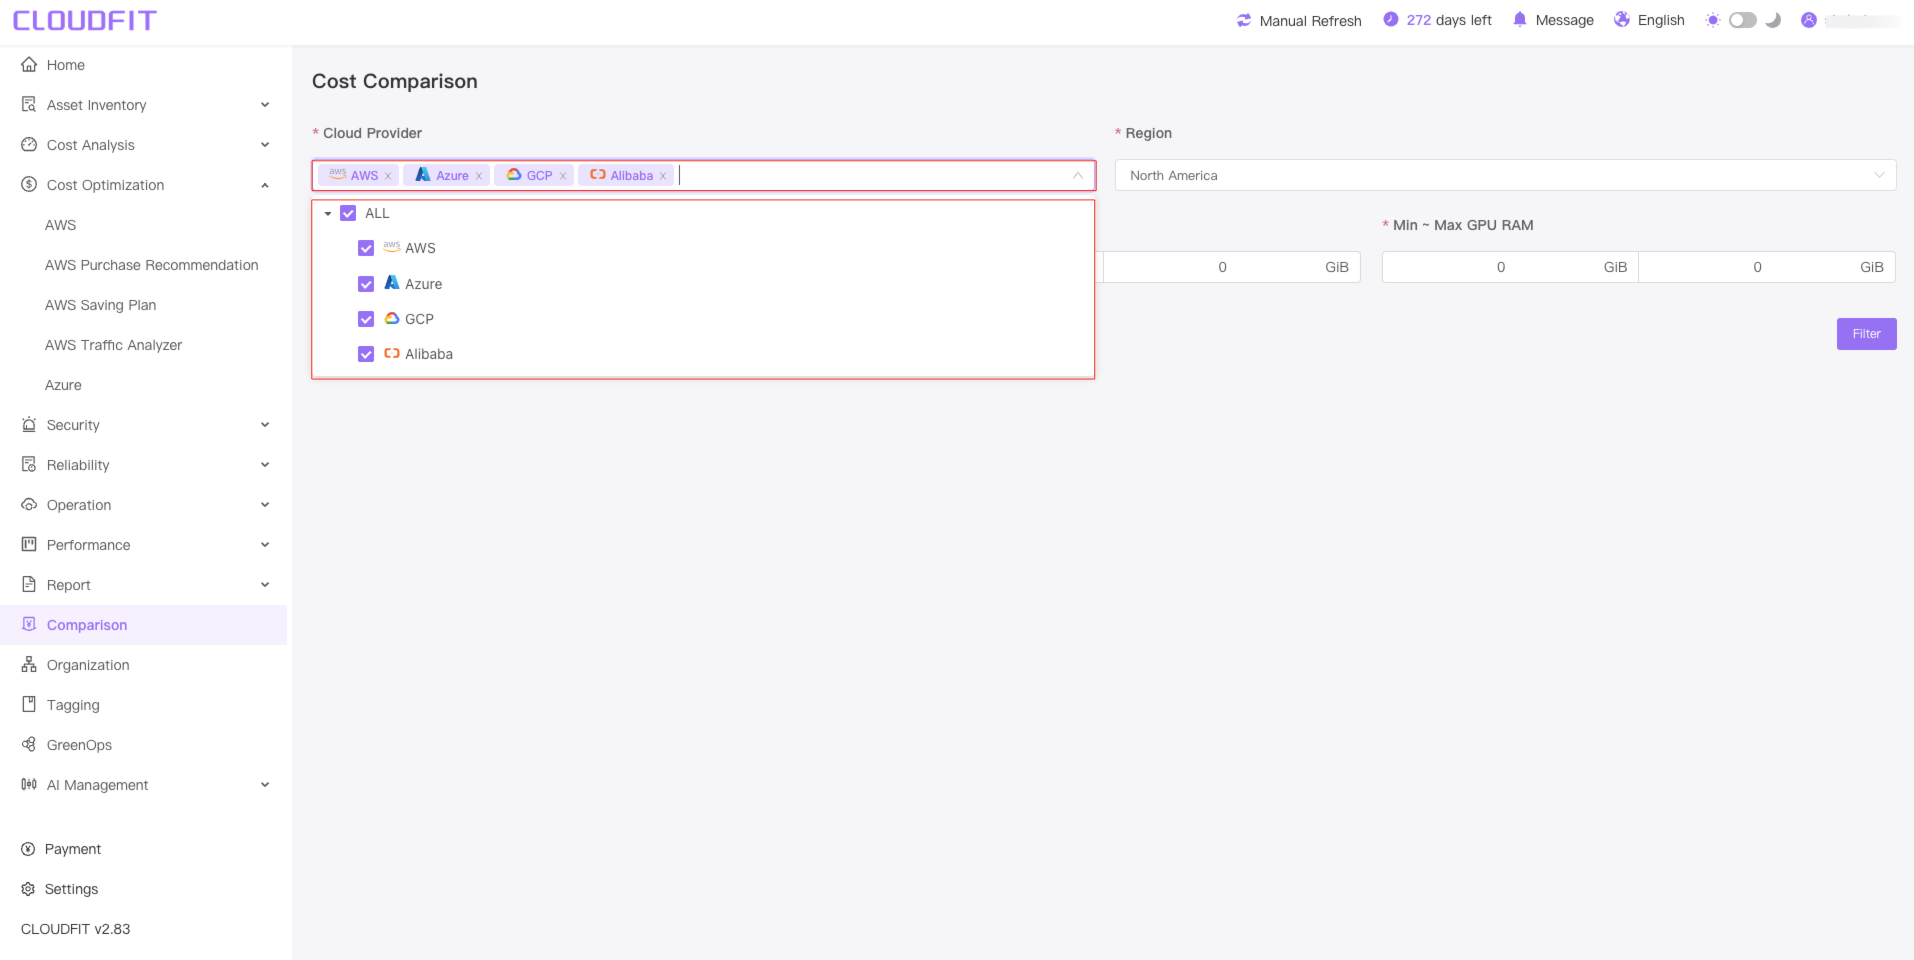Open Azure under Cost Optimization

click(x=64, y=385)
